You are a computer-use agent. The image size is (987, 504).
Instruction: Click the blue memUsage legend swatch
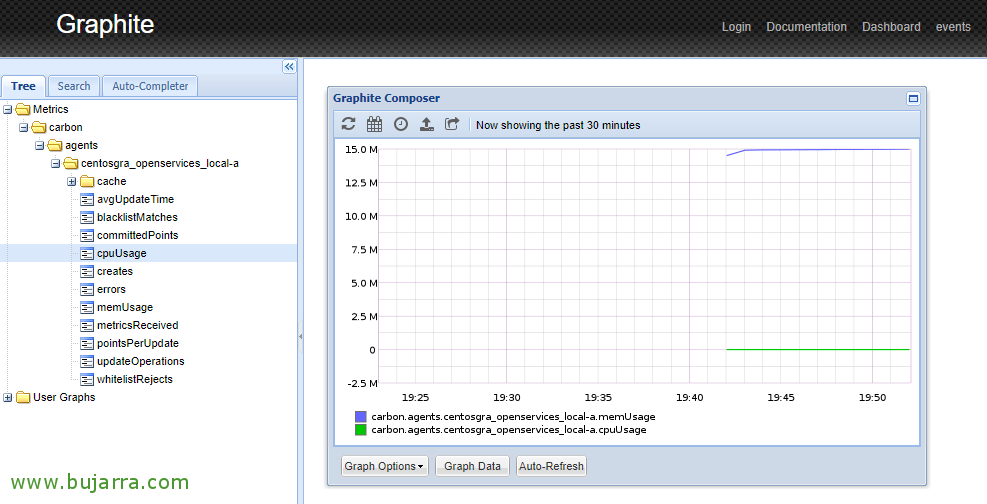pos(361,417)
